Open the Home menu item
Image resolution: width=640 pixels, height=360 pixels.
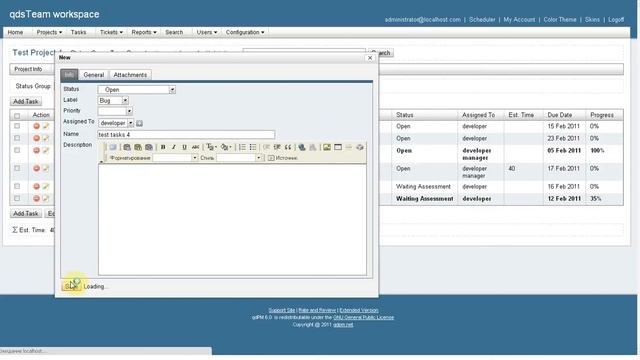pyautogui.click(x=16, y=32)
